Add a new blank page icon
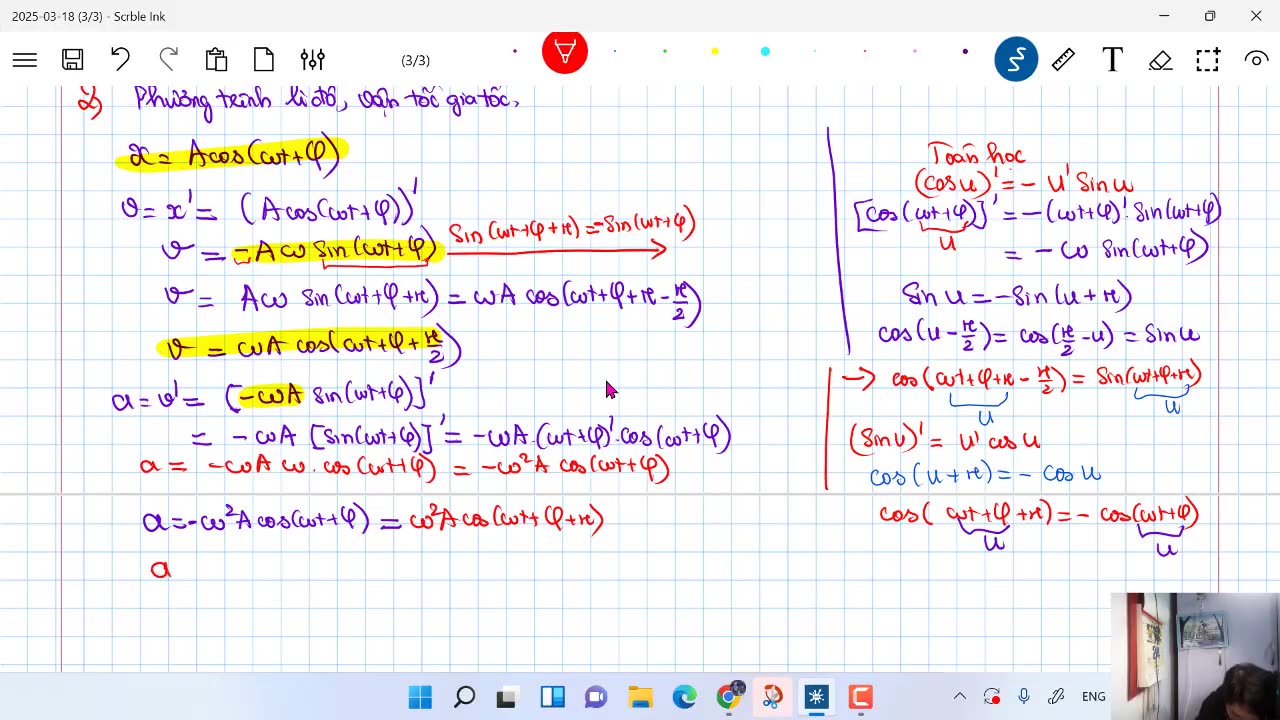Viewport: 1280px width, 720px height. click(264, 60)
